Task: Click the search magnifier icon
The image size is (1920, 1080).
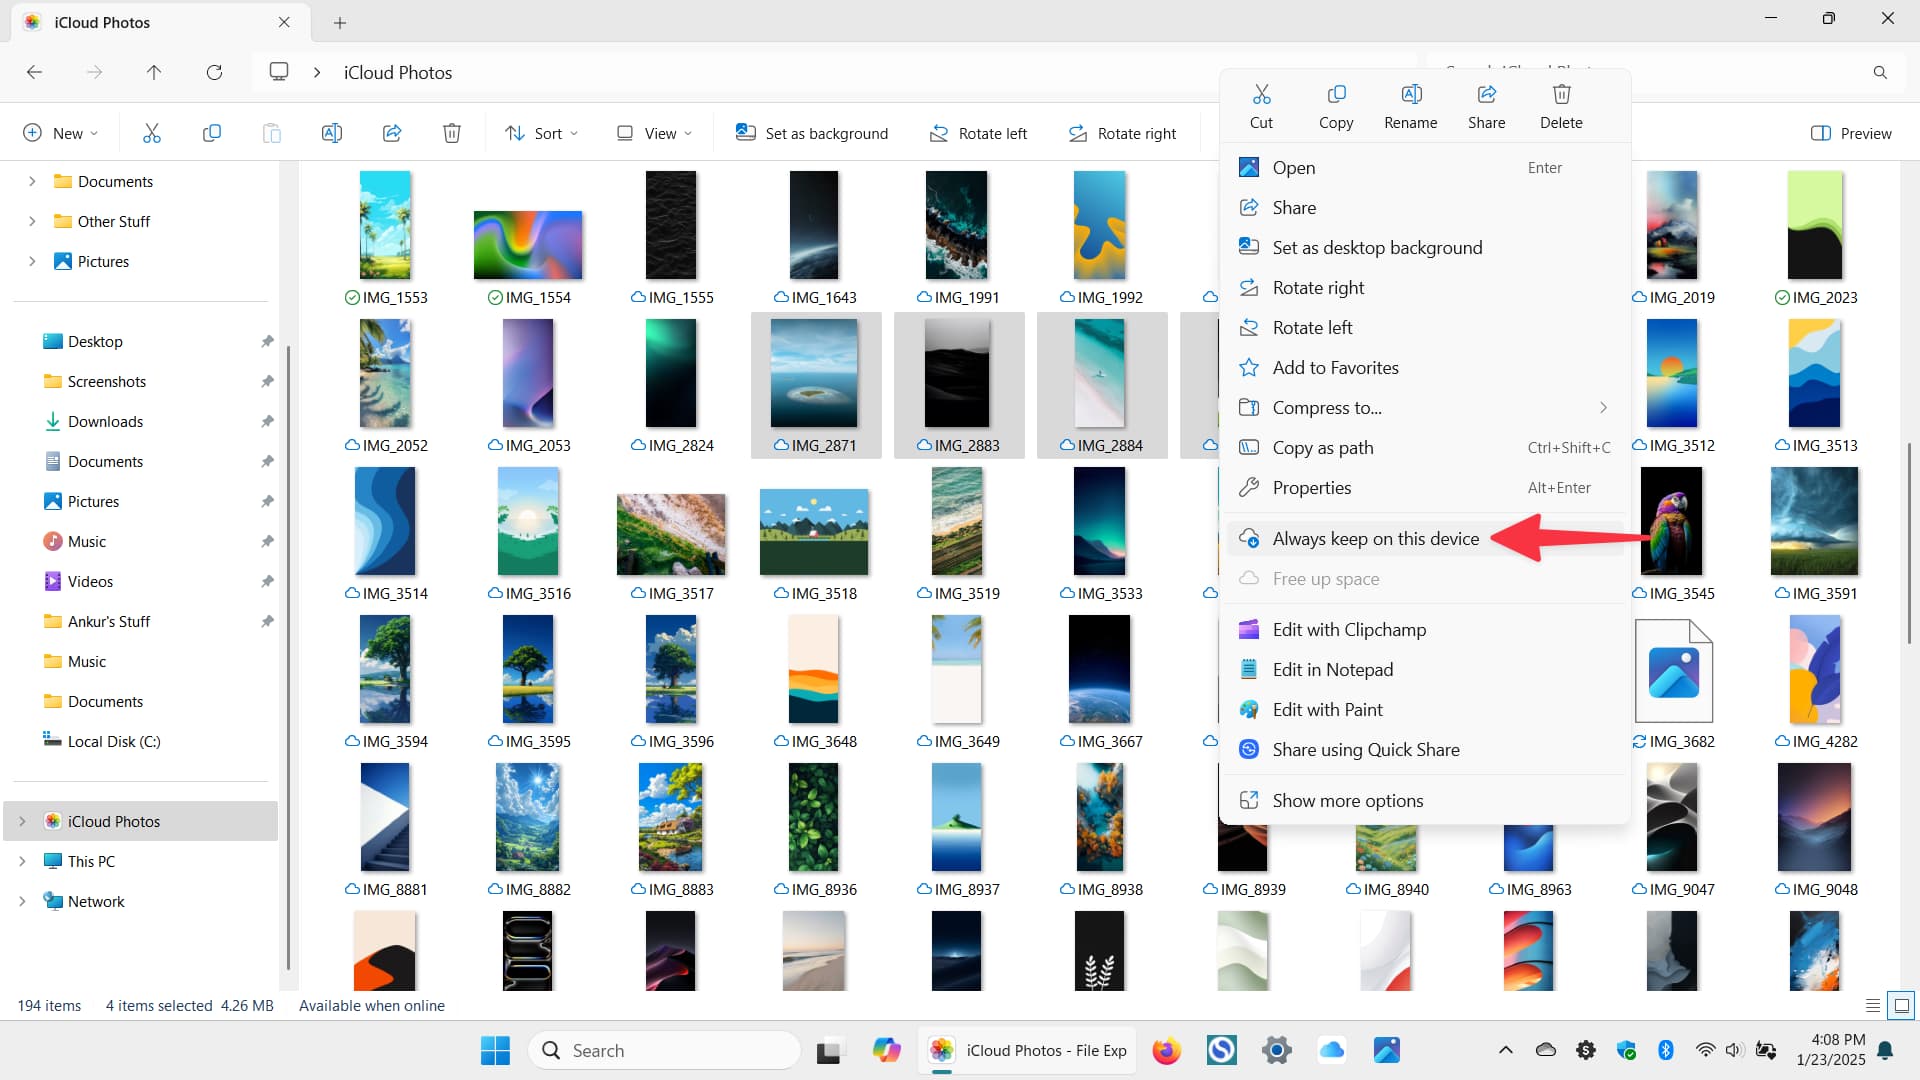Action: point(1880,72)
